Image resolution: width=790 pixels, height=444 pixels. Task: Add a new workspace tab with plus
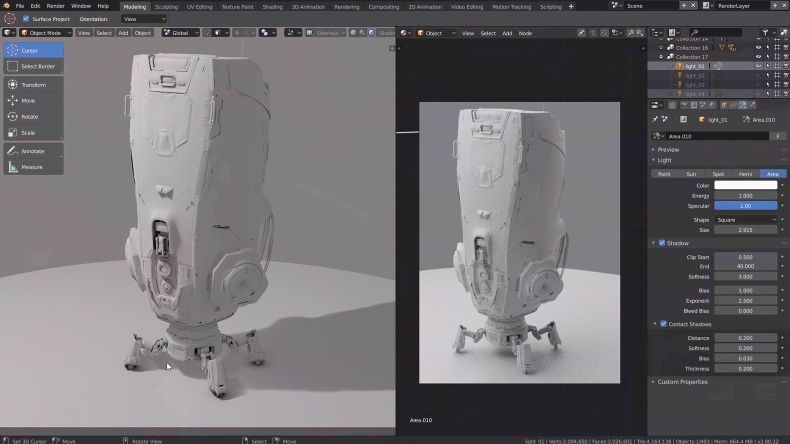(x=571, y=7)
